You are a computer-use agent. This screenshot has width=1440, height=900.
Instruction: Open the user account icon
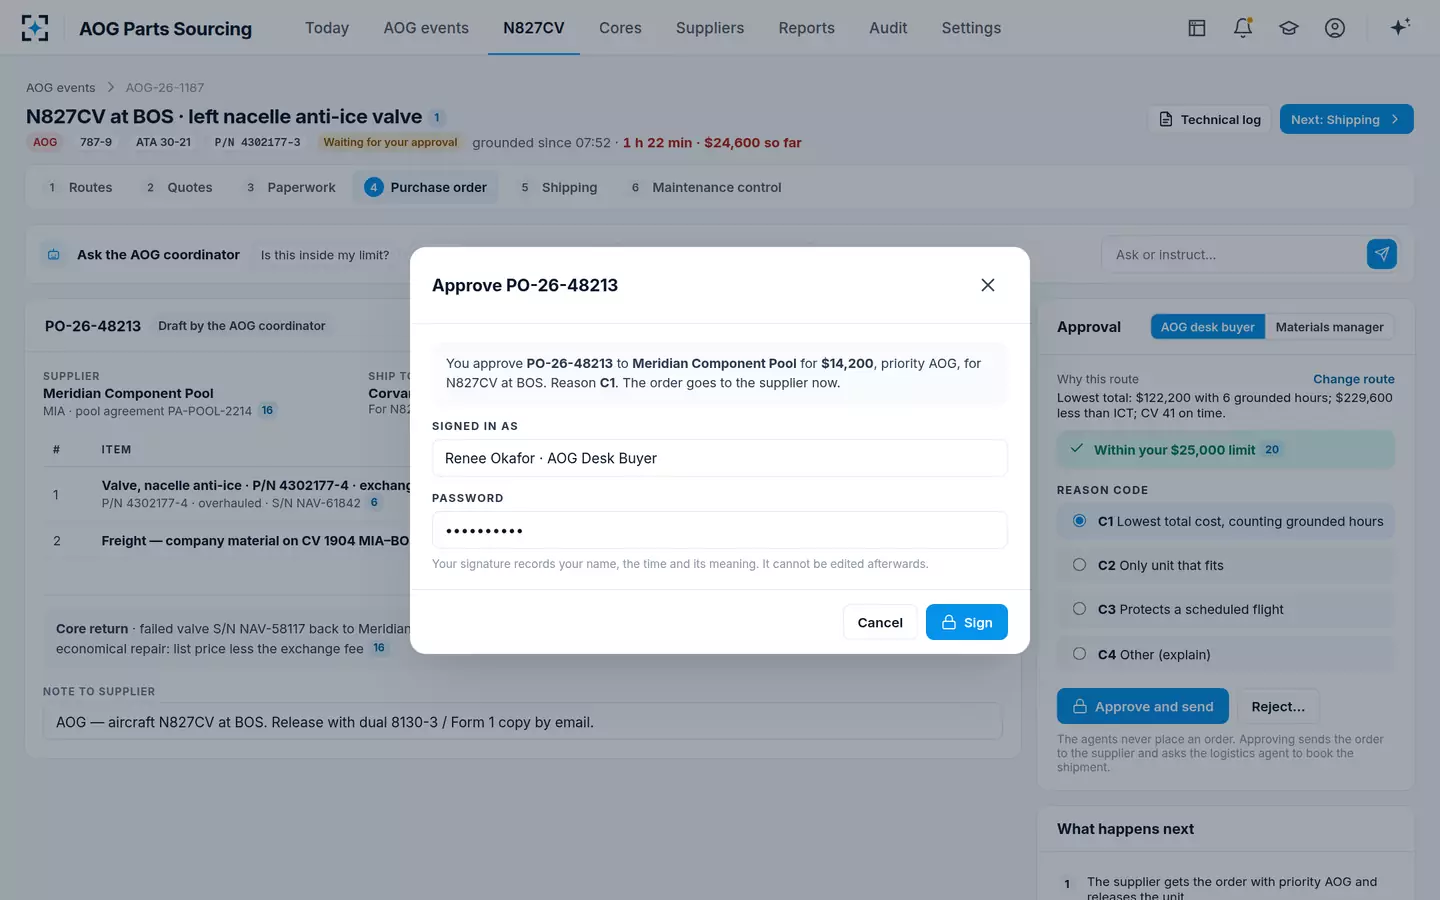coord(1335,28)
